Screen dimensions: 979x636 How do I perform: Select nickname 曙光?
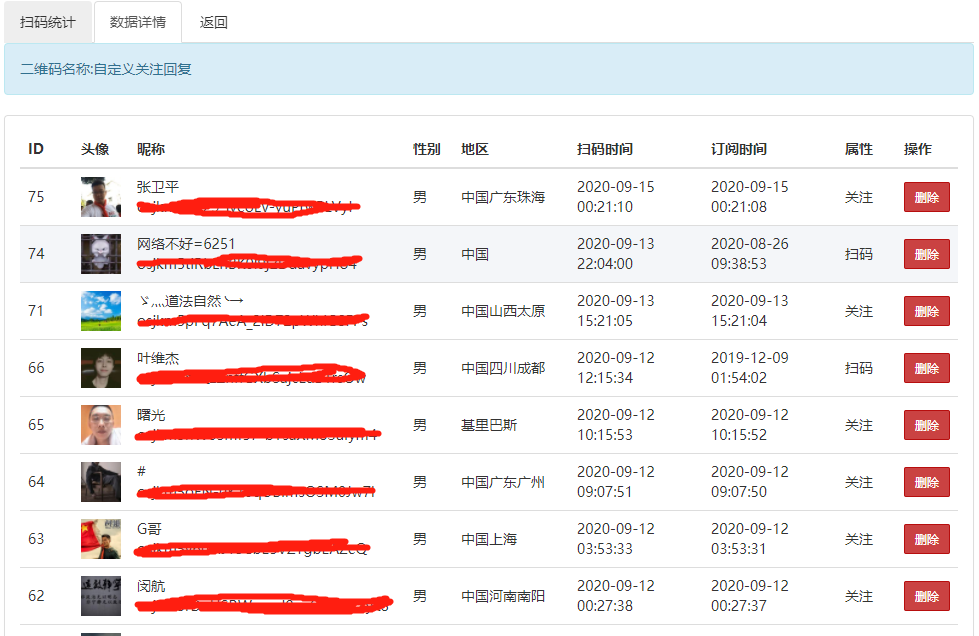pyautogui.click(x=151, y=414)
